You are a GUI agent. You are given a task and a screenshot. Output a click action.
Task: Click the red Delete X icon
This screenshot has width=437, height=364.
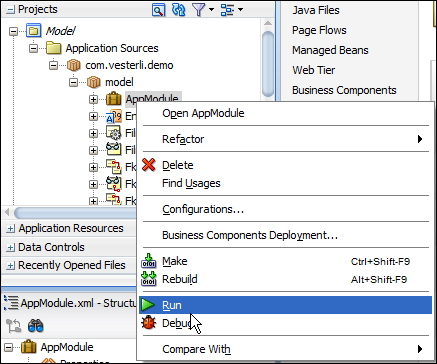click(148, 165)
